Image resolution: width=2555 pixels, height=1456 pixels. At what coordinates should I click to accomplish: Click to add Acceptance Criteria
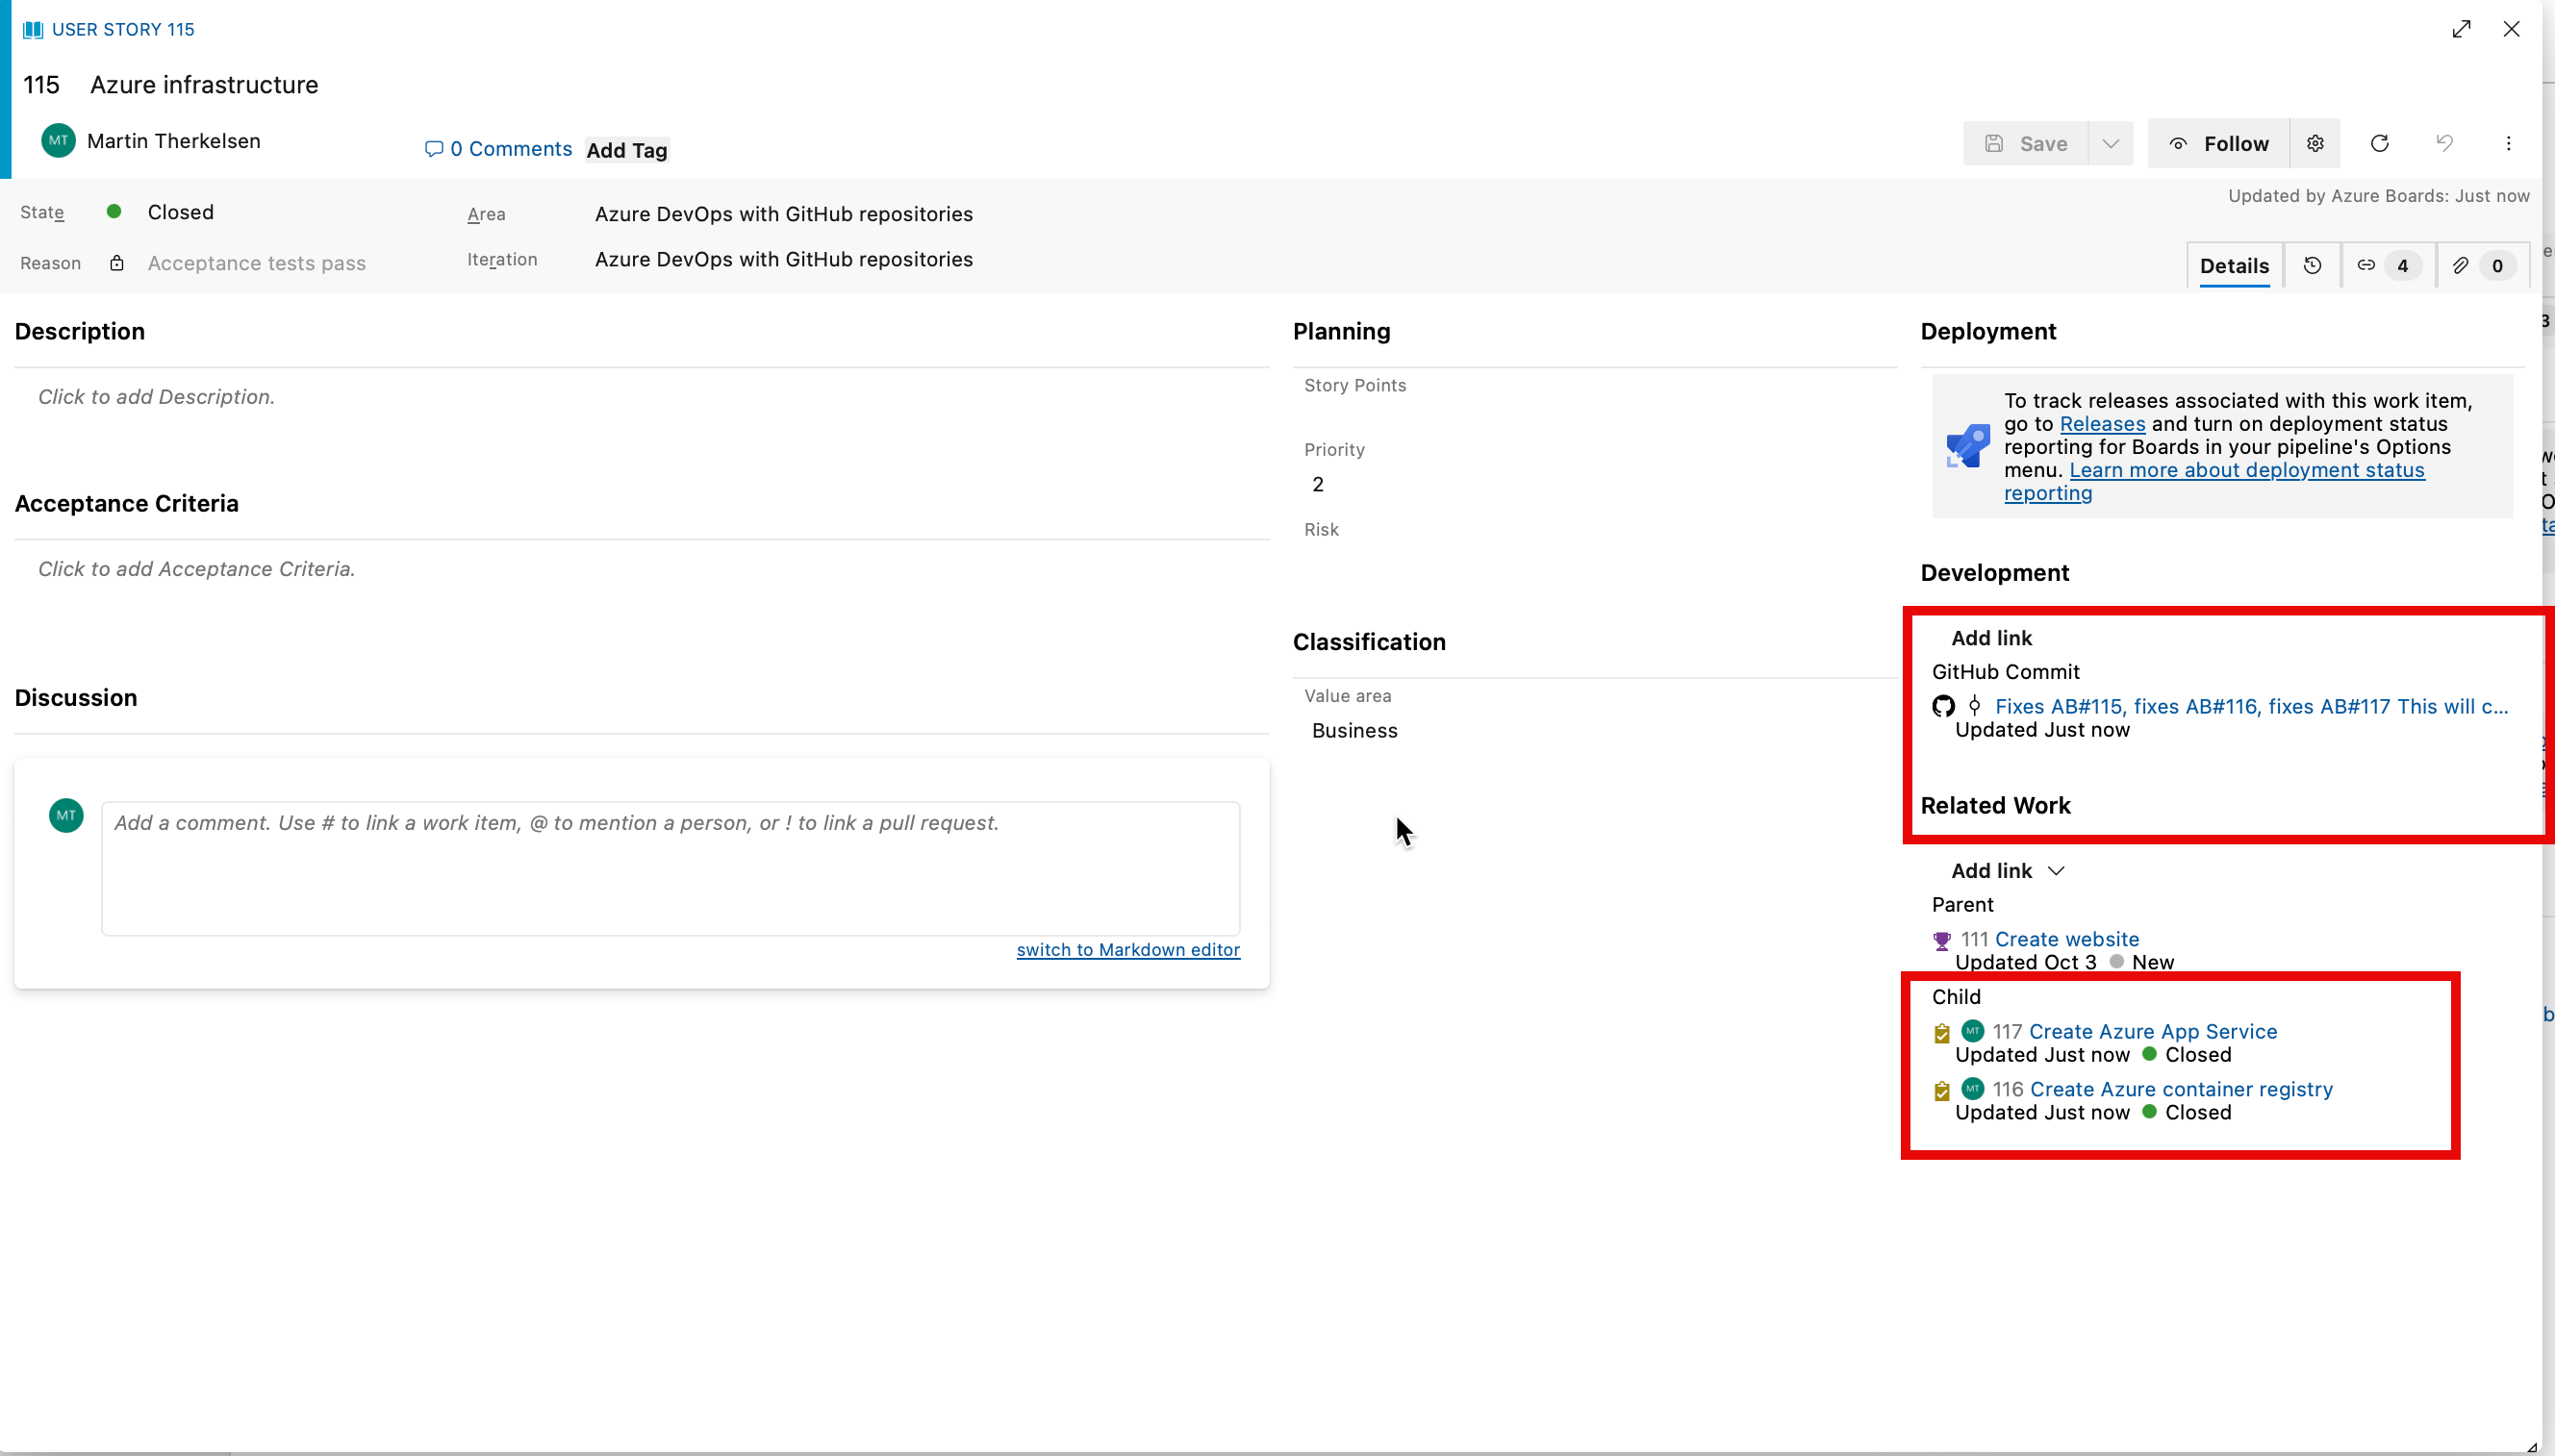pyautogui.click(x=196, y=569)
